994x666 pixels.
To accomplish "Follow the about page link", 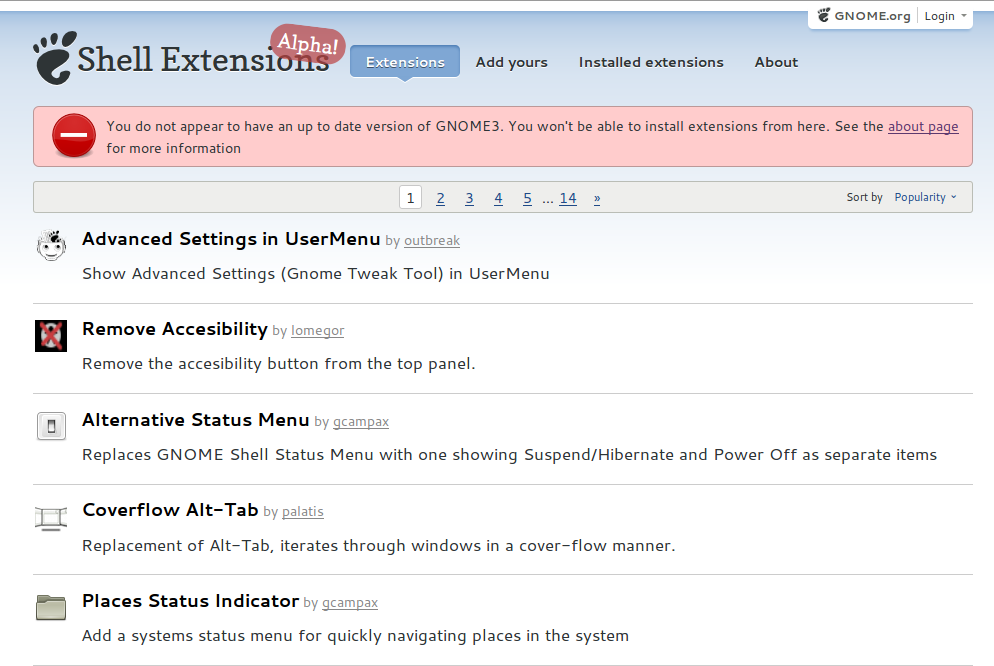I will 923,127.
